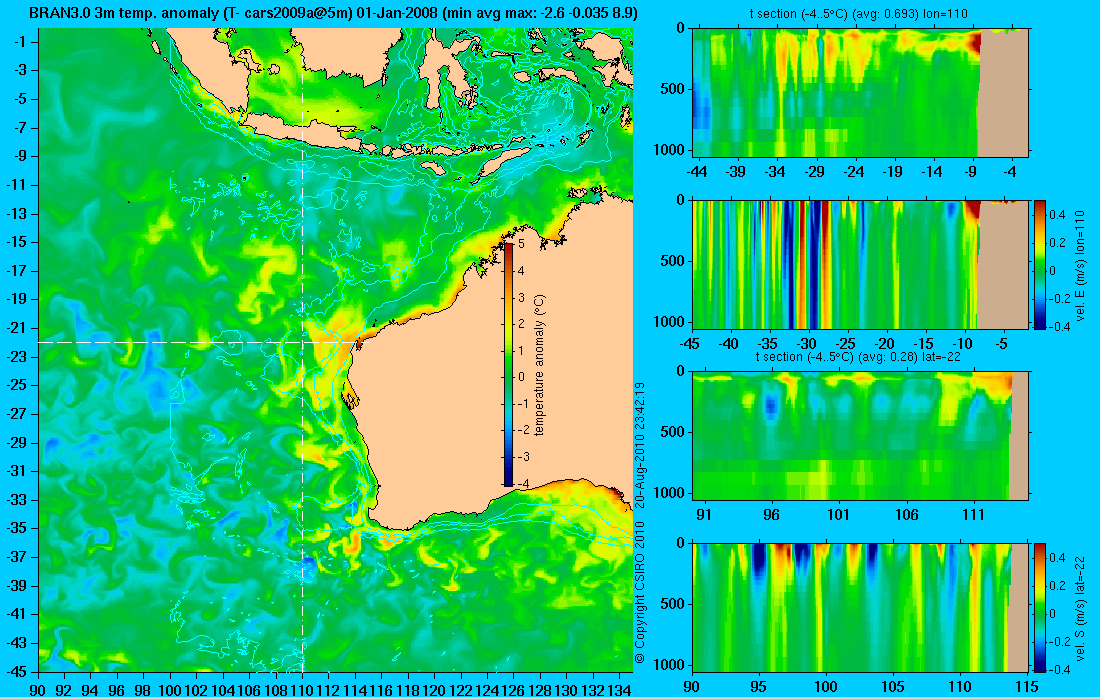Viewport: 1100px width, 700px height.
Task: Click '-4' on the temperature anomaly colorbar
Action: point(521,483)
